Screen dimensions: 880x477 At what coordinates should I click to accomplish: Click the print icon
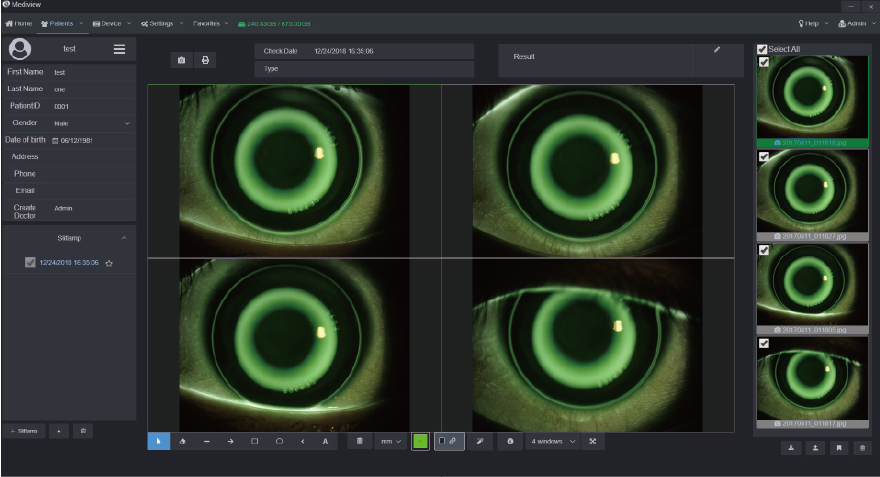point(205,60)
